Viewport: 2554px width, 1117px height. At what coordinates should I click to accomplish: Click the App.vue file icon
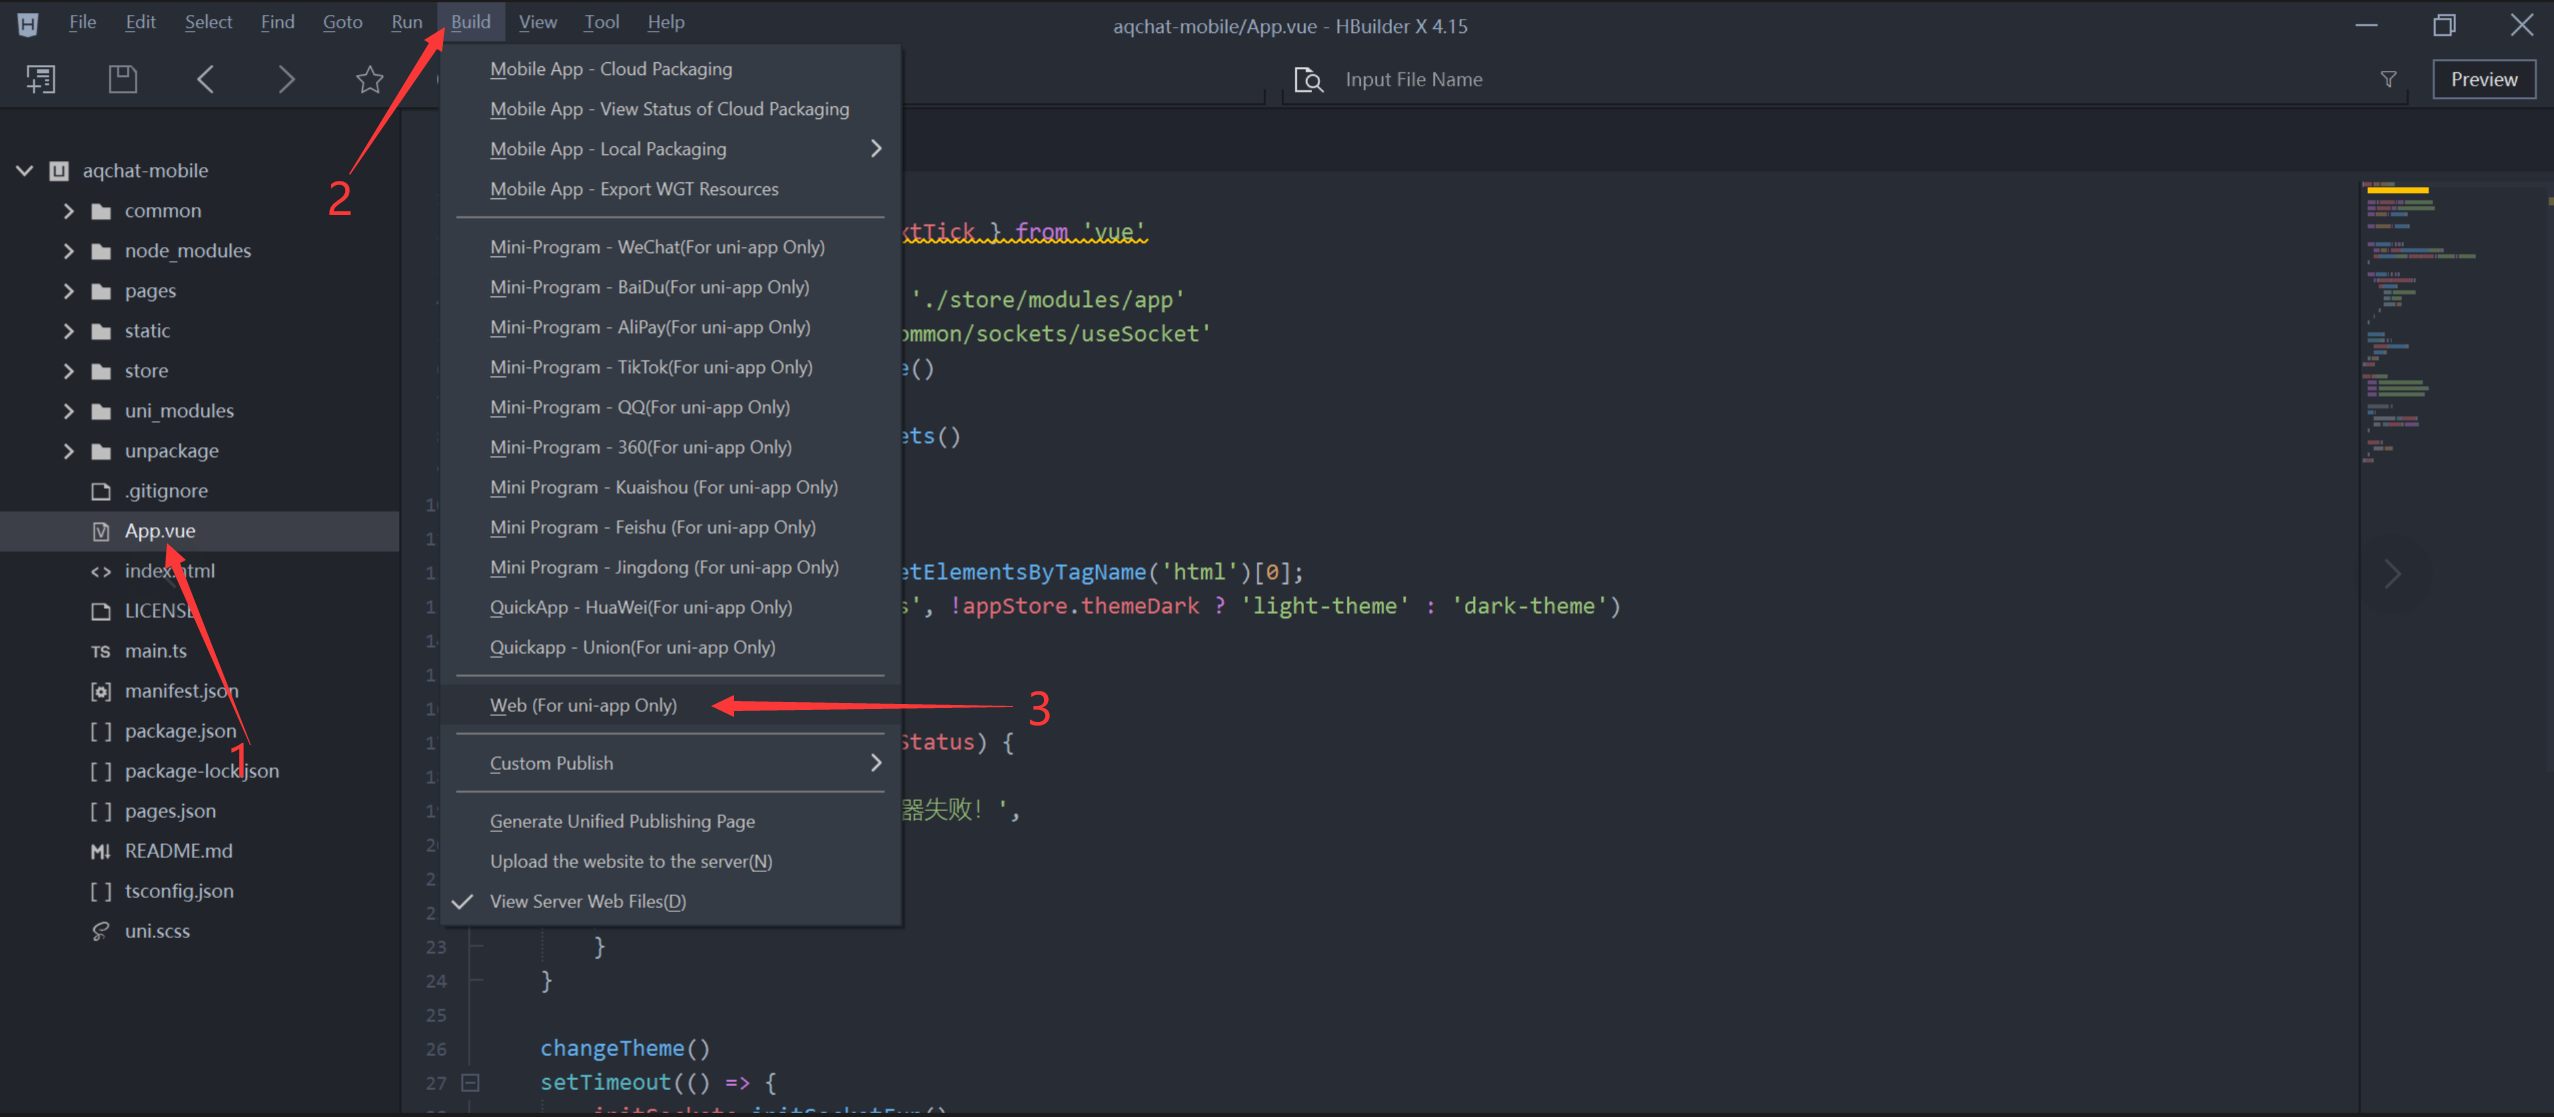100,531
